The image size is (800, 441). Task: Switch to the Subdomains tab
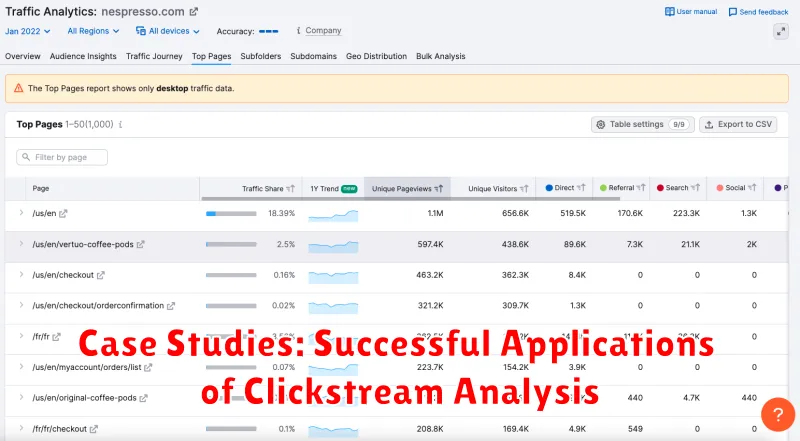(313, 56)
